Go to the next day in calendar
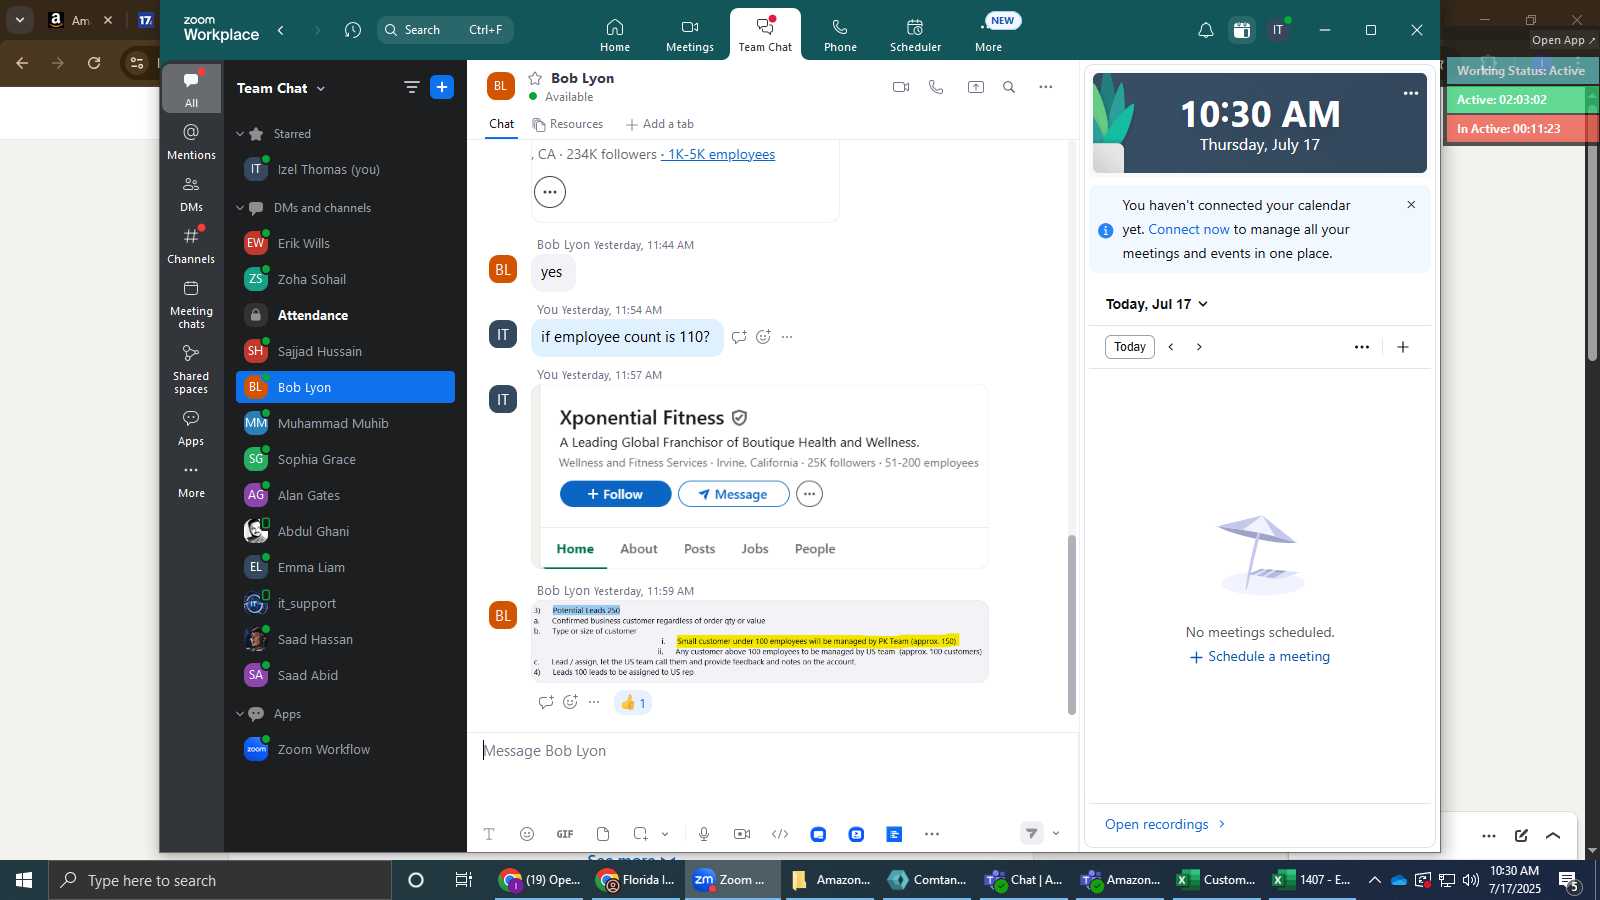 pyautogui.click(x=1199, y=347)
